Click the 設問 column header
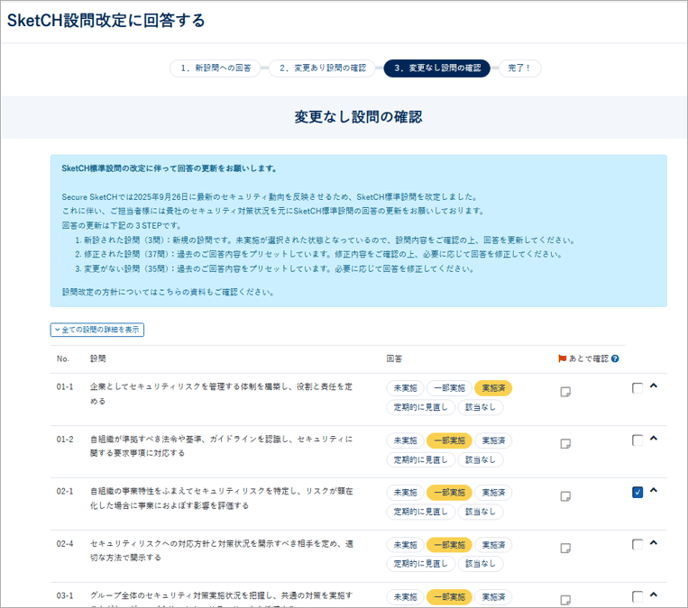The height and width of the screenshot is (608, 688). tap(98, 359)
